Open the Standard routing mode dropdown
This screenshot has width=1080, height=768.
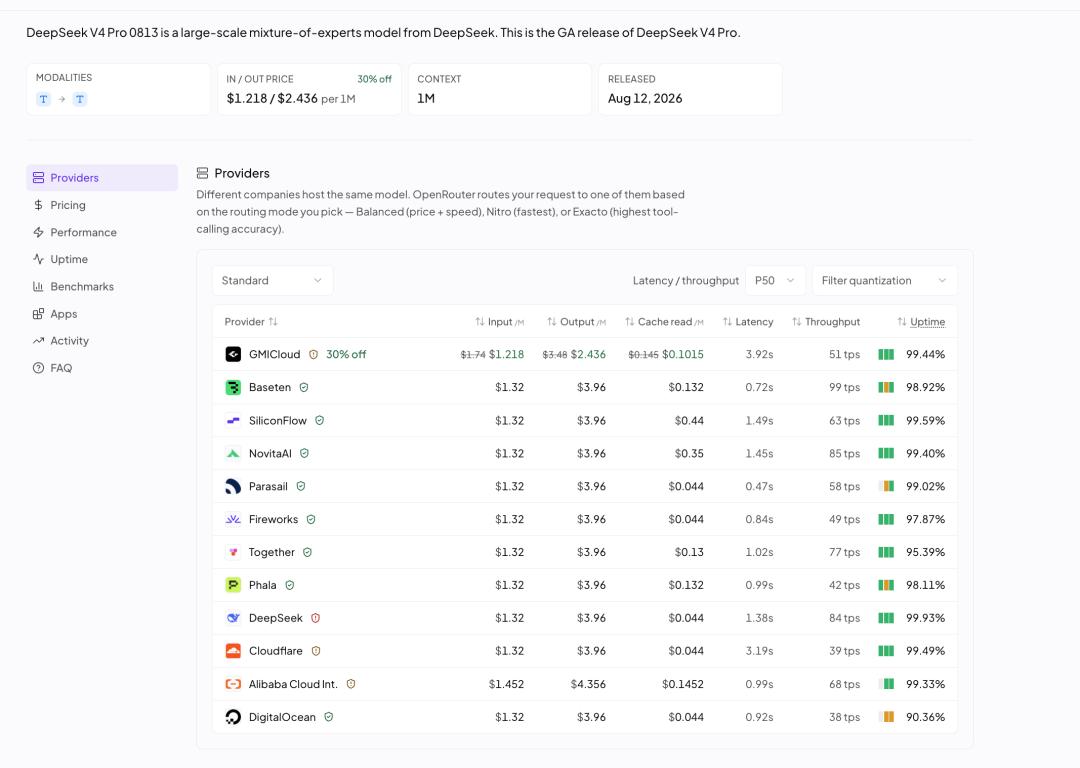272,280
